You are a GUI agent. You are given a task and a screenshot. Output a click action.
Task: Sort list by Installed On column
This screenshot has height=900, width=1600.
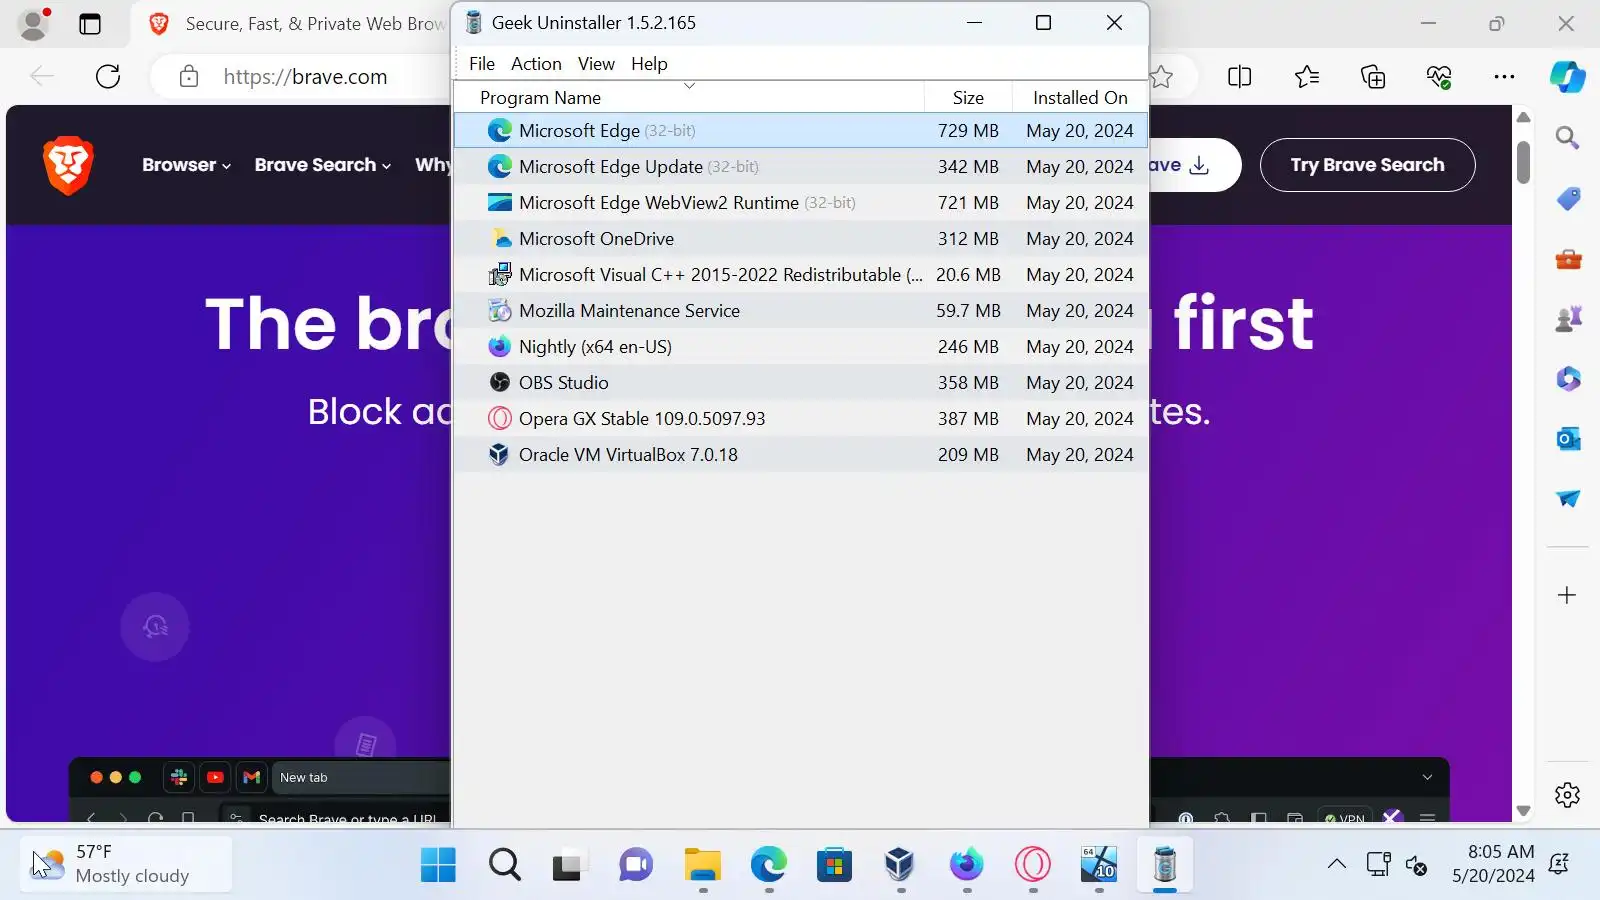pos(1080,97)
